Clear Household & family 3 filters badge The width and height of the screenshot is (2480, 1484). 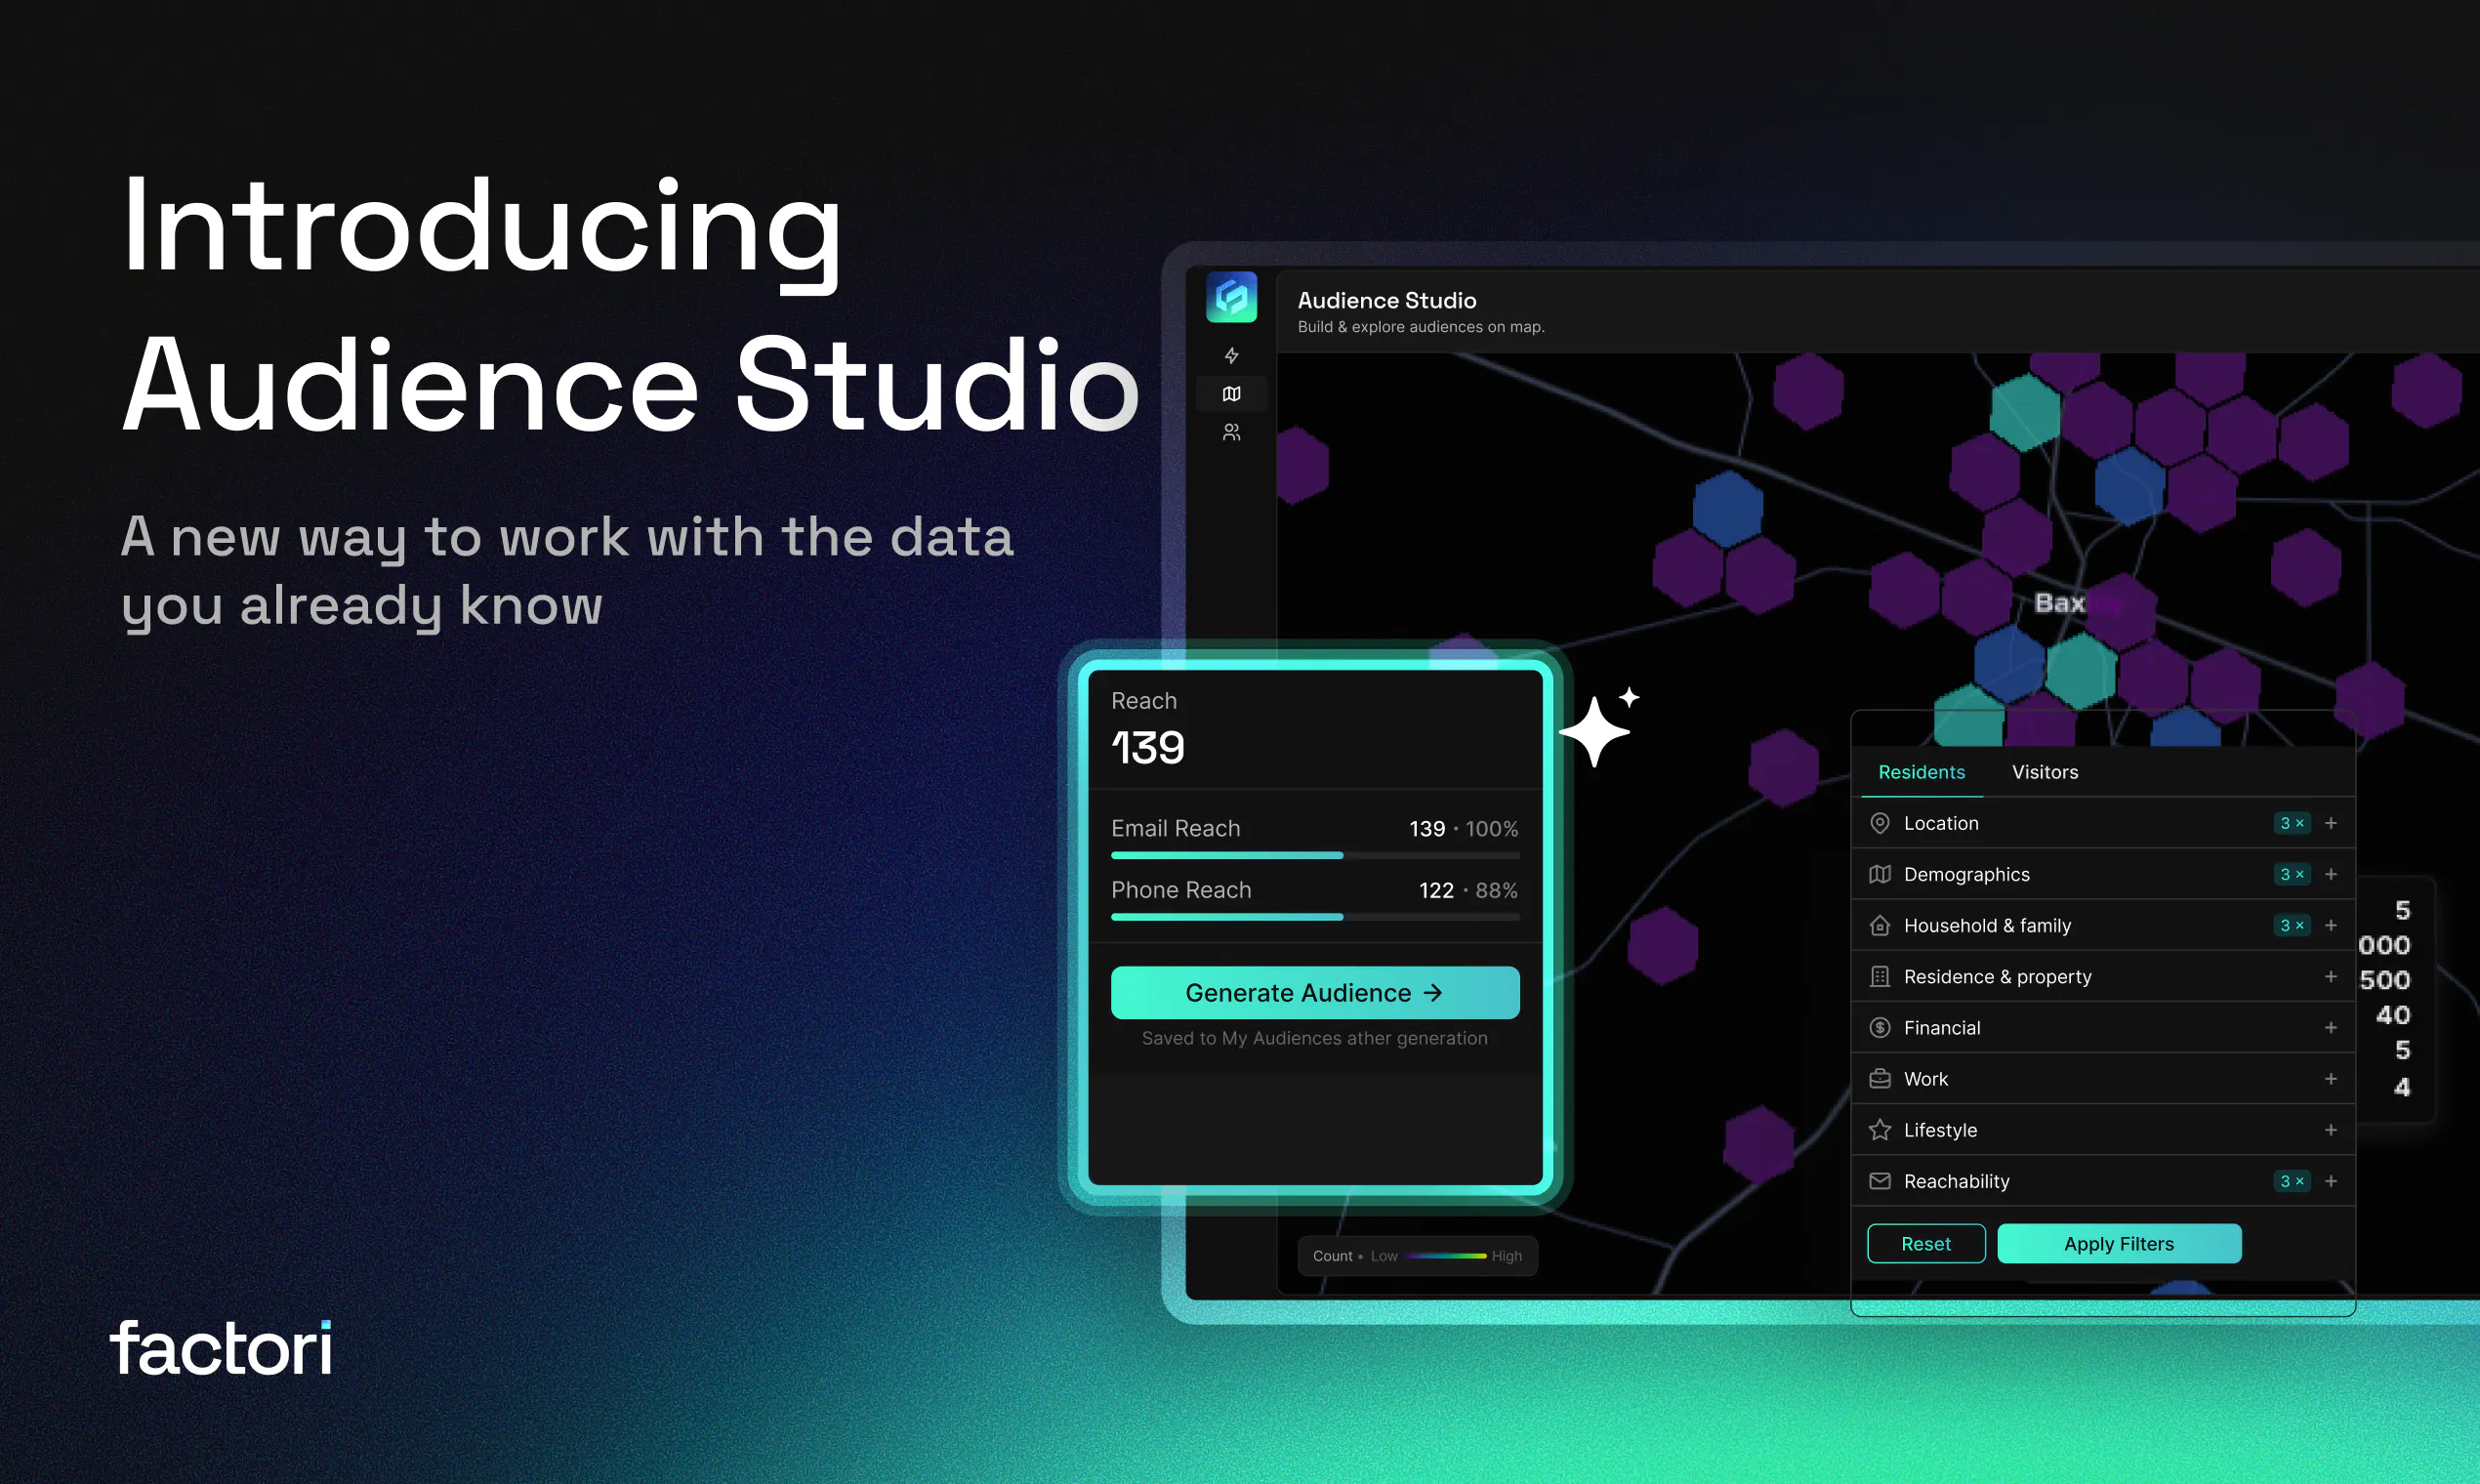coord(2291,925)
